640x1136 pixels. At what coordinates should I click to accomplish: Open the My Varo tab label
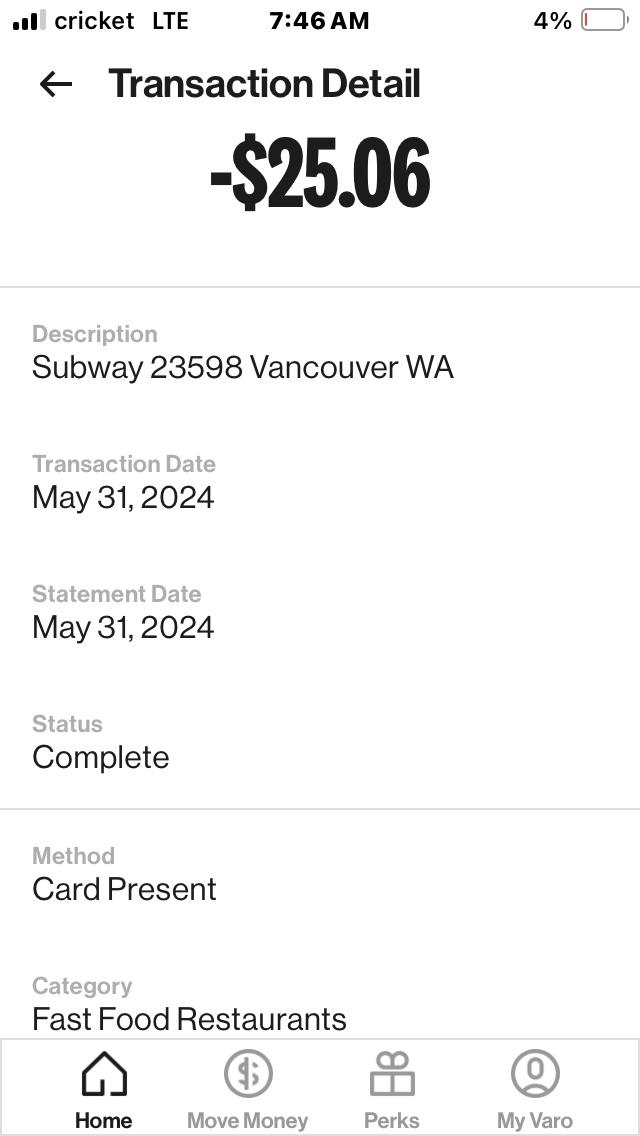tap(535, 1121)
